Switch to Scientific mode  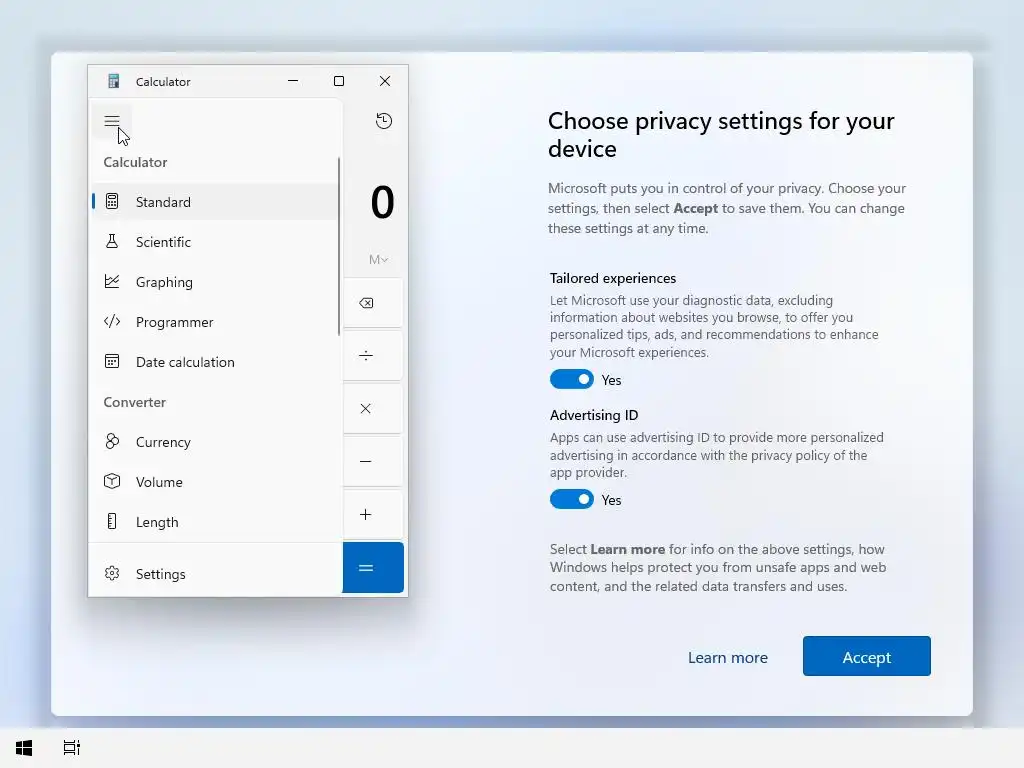(x=215, y=242)
